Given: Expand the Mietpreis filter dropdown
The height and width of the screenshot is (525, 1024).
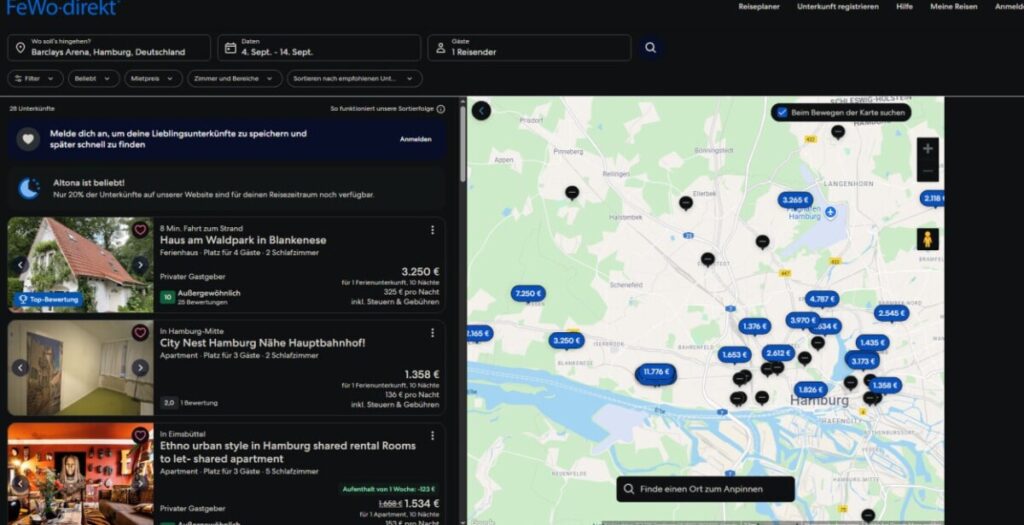Looking at the screenshot, I should (x=153, y=78).
